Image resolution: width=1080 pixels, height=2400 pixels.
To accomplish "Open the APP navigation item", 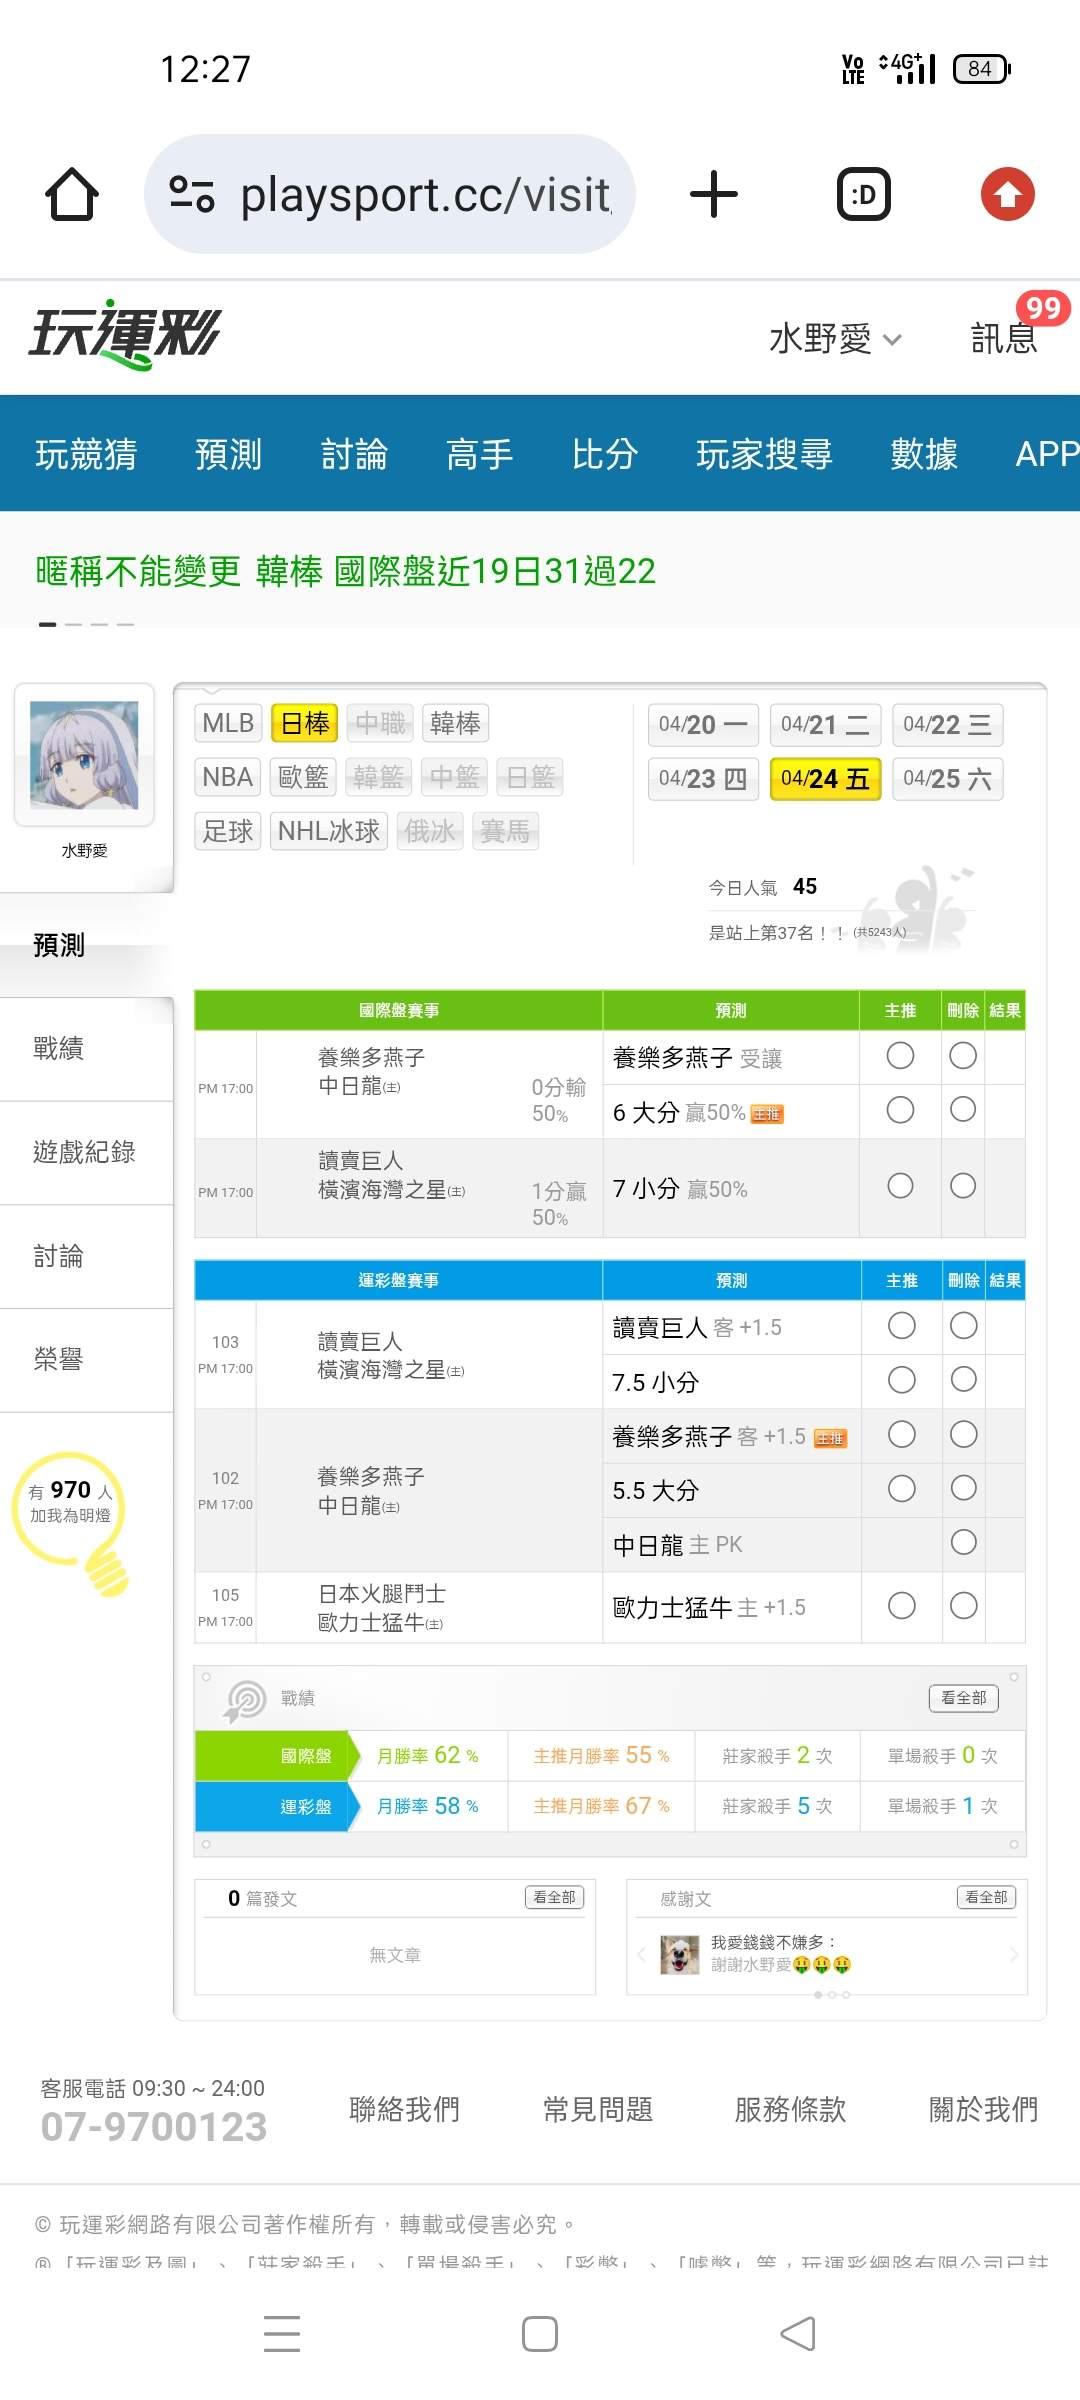I will tap(1046, 454).
